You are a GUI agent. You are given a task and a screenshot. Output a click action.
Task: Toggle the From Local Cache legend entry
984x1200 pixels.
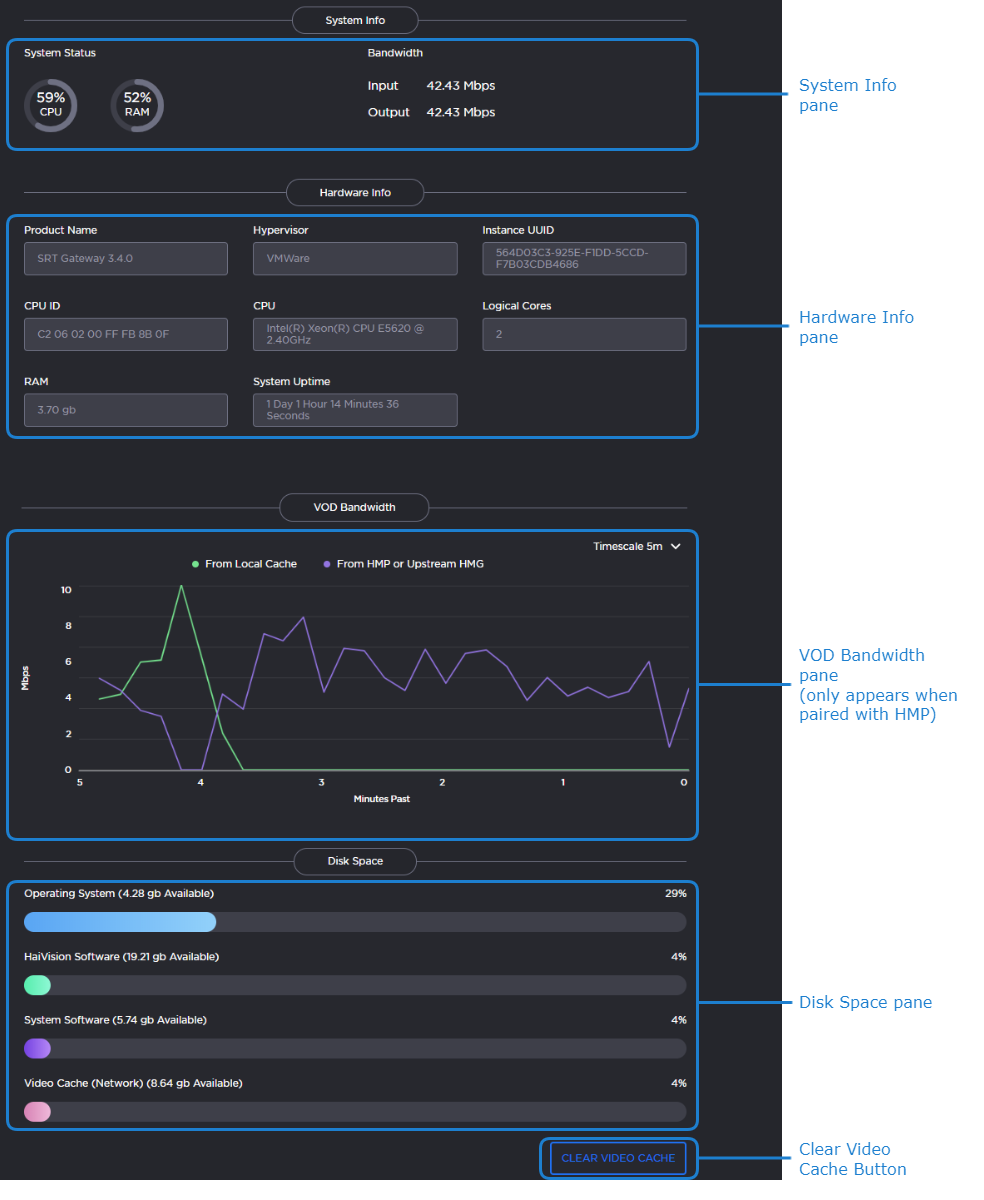click(244, 563)
